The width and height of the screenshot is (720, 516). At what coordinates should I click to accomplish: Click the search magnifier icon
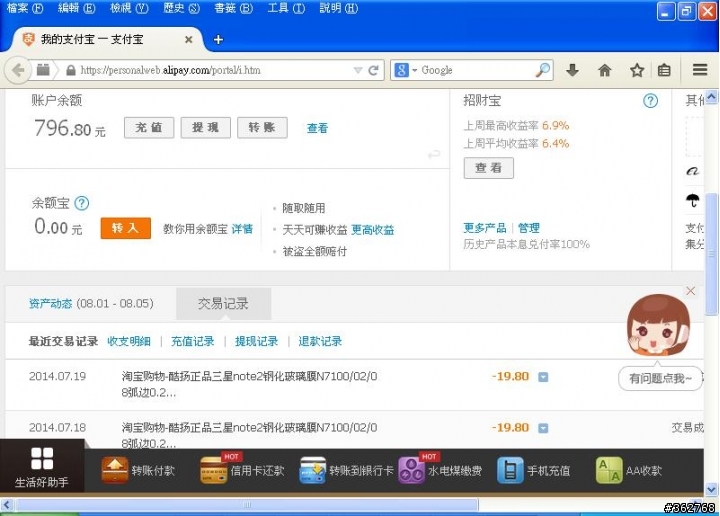543,70
